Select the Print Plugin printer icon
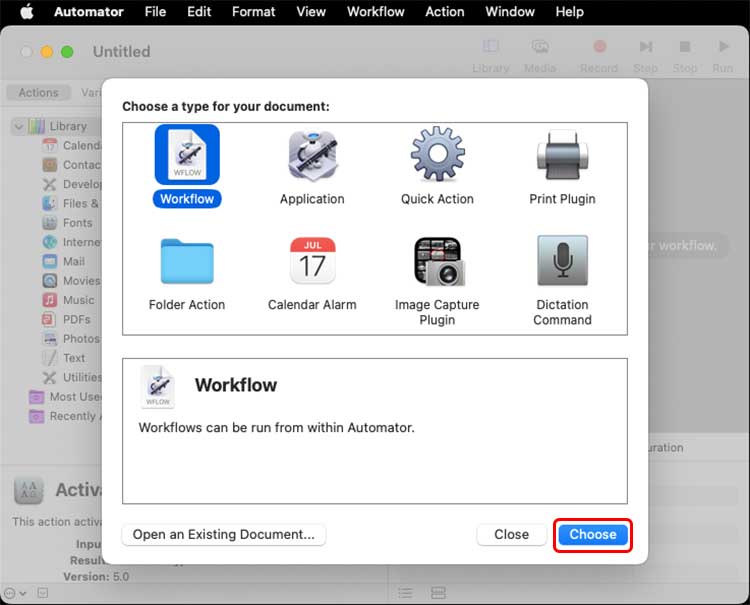Image resolution: width=750 pixels, height=605 pixels. (x=562, y=155)
